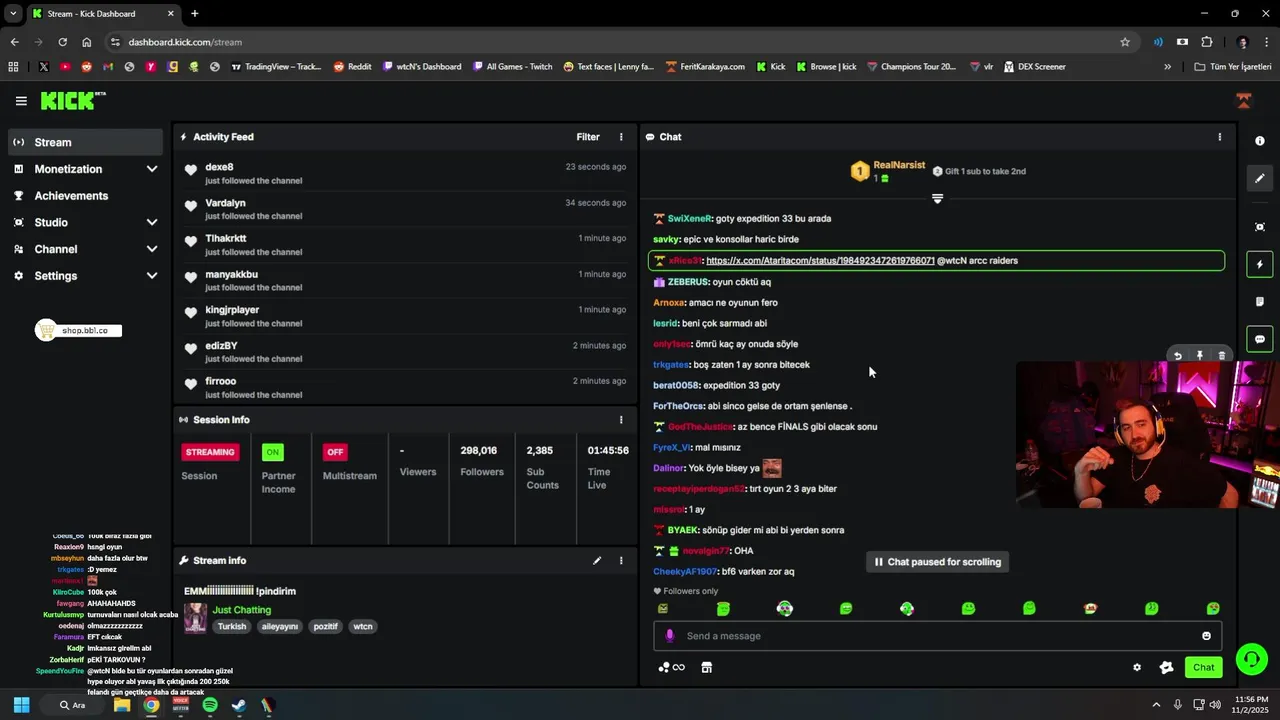Open the wtcN's Dashboard bookmark
The width and height of the screenshot is (1280, 720).
point(421,67)
